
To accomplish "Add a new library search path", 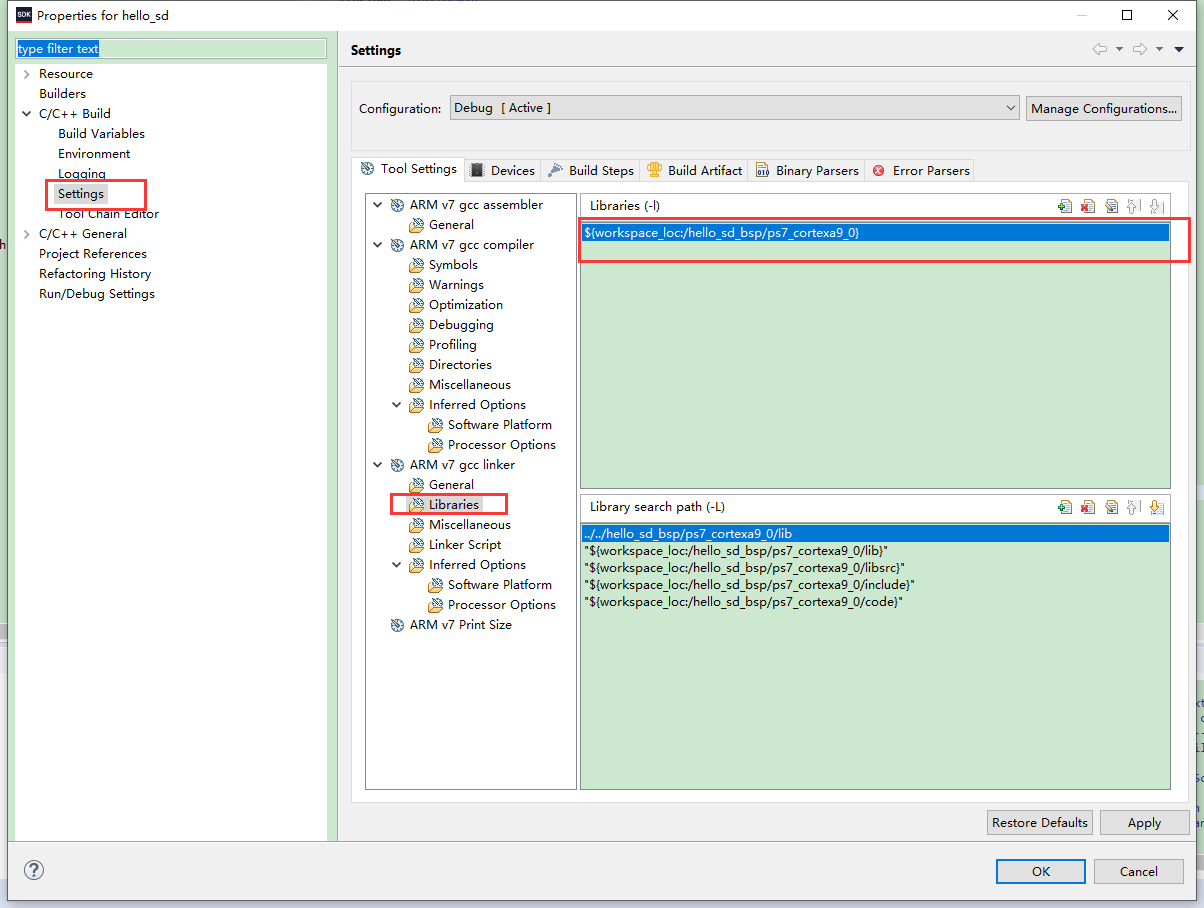I will 1064,507.
